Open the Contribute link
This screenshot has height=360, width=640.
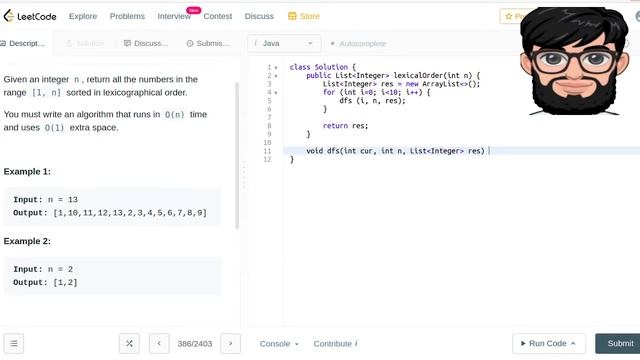(336, 344)
